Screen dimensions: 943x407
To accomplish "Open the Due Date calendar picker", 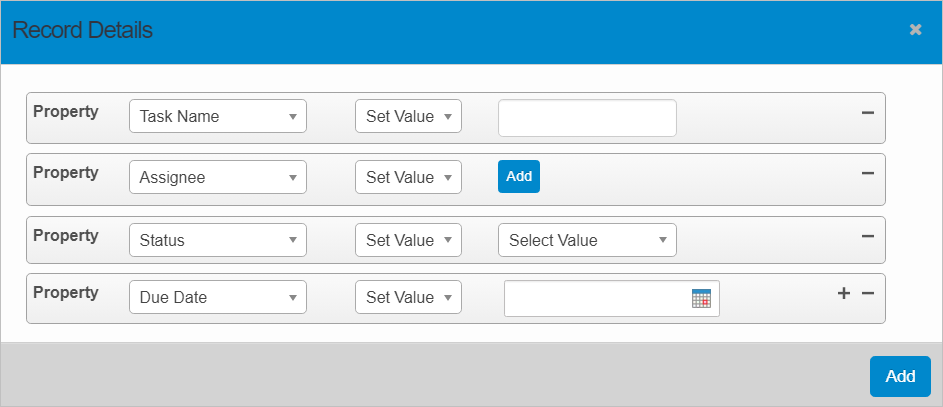I will pyautogui.click(x=701, y=298).
